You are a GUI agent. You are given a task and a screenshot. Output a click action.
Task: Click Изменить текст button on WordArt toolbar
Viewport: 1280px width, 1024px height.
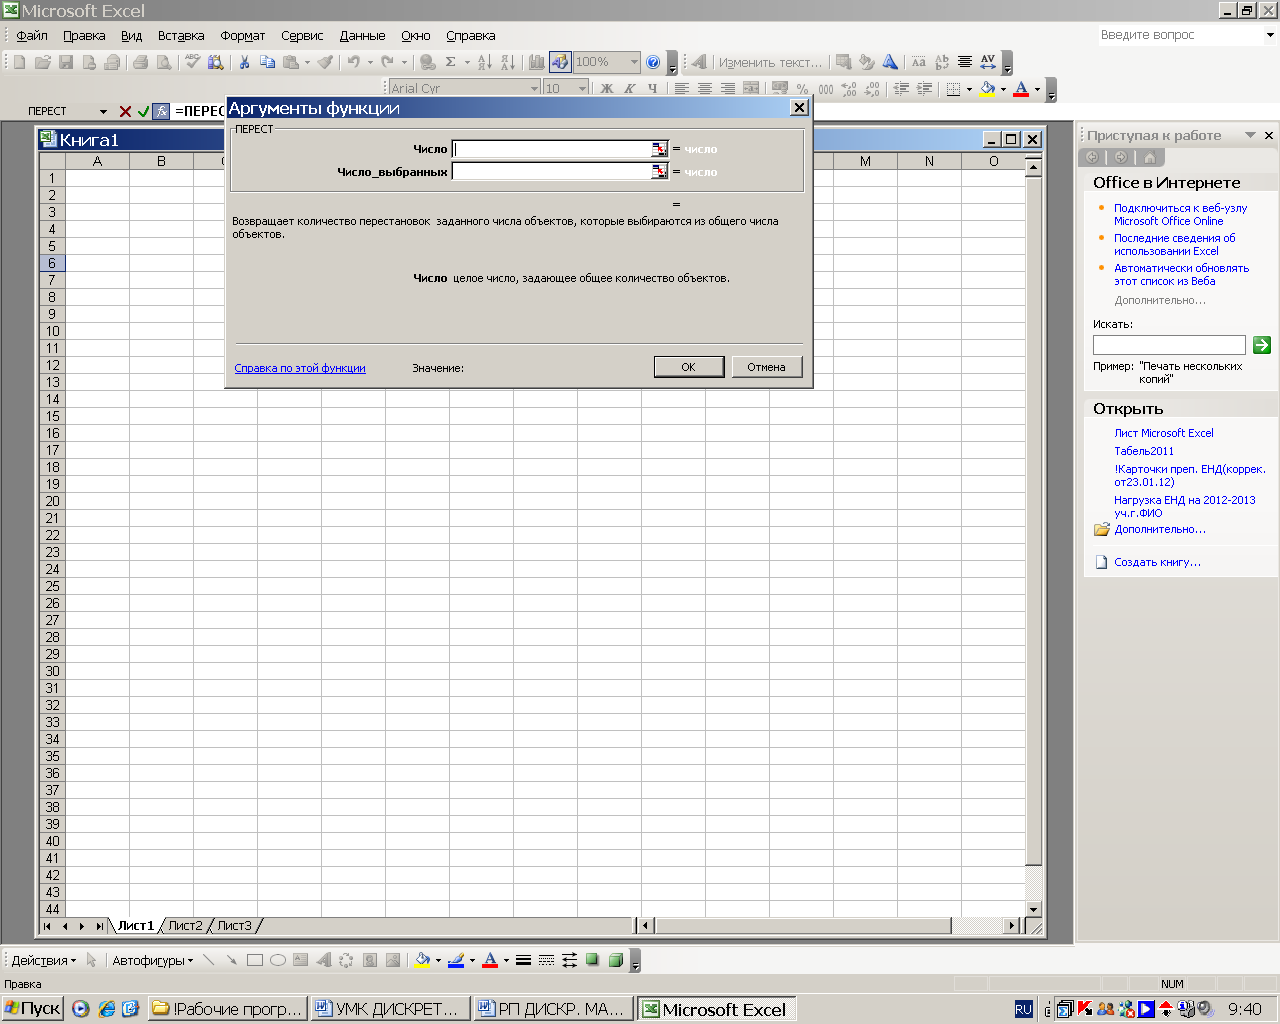770,62
